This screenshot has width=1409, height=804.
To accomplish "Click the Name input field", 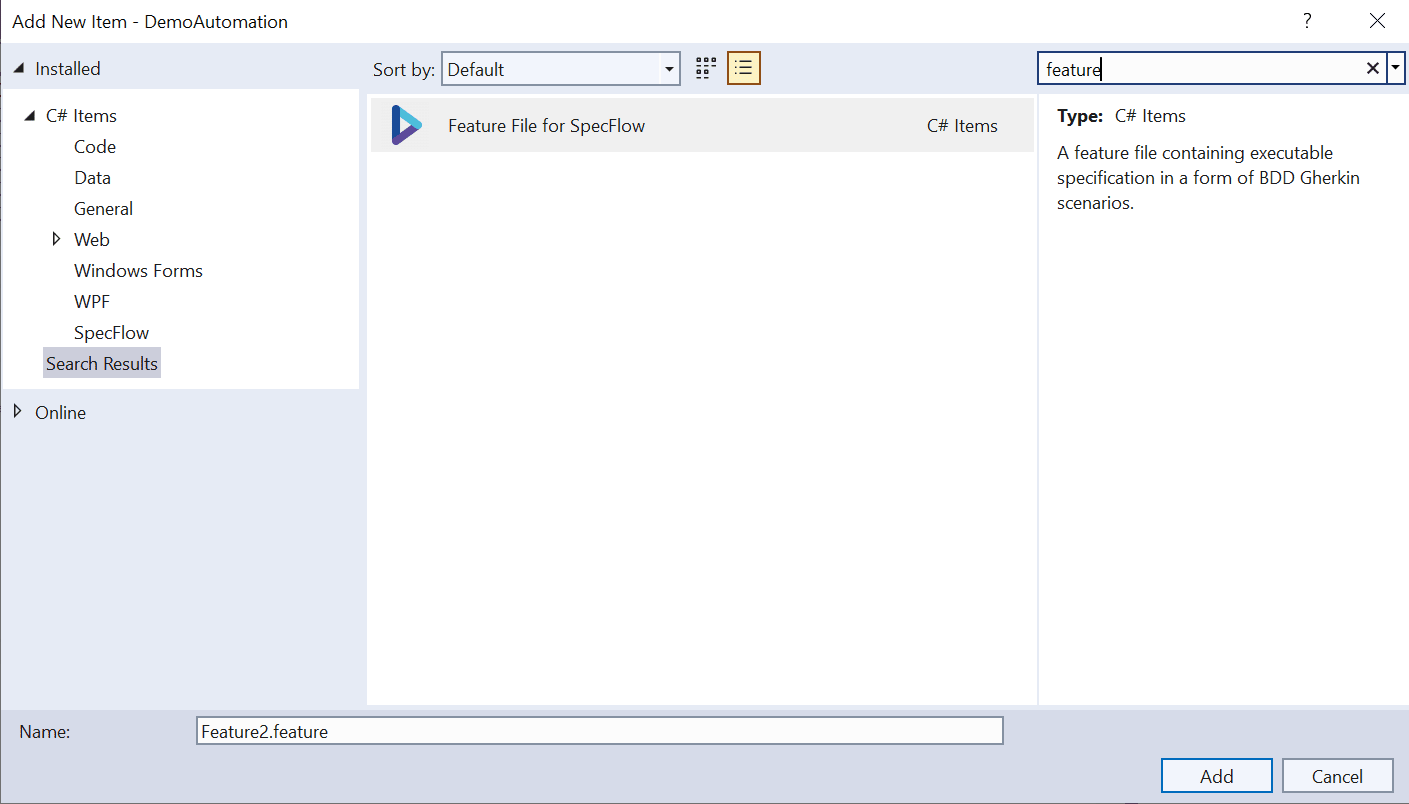I will point(600,731).
